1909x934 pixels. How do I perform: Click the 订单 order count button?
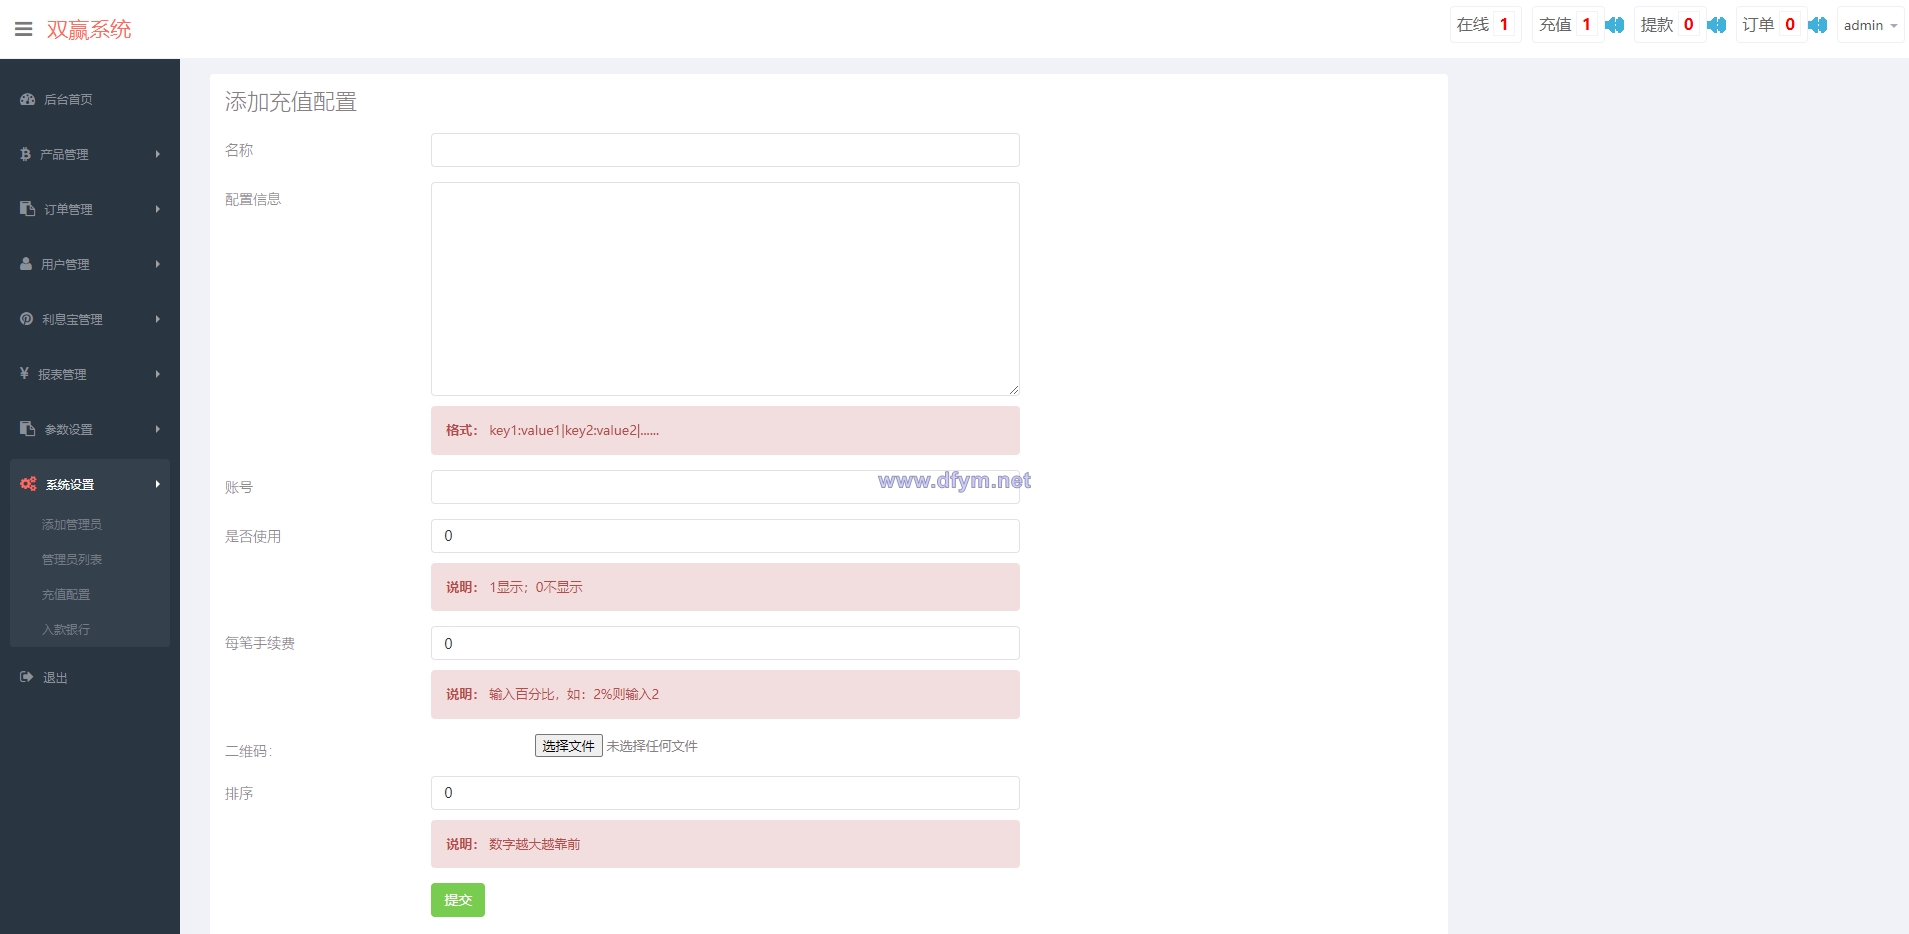pos(1770,25)
